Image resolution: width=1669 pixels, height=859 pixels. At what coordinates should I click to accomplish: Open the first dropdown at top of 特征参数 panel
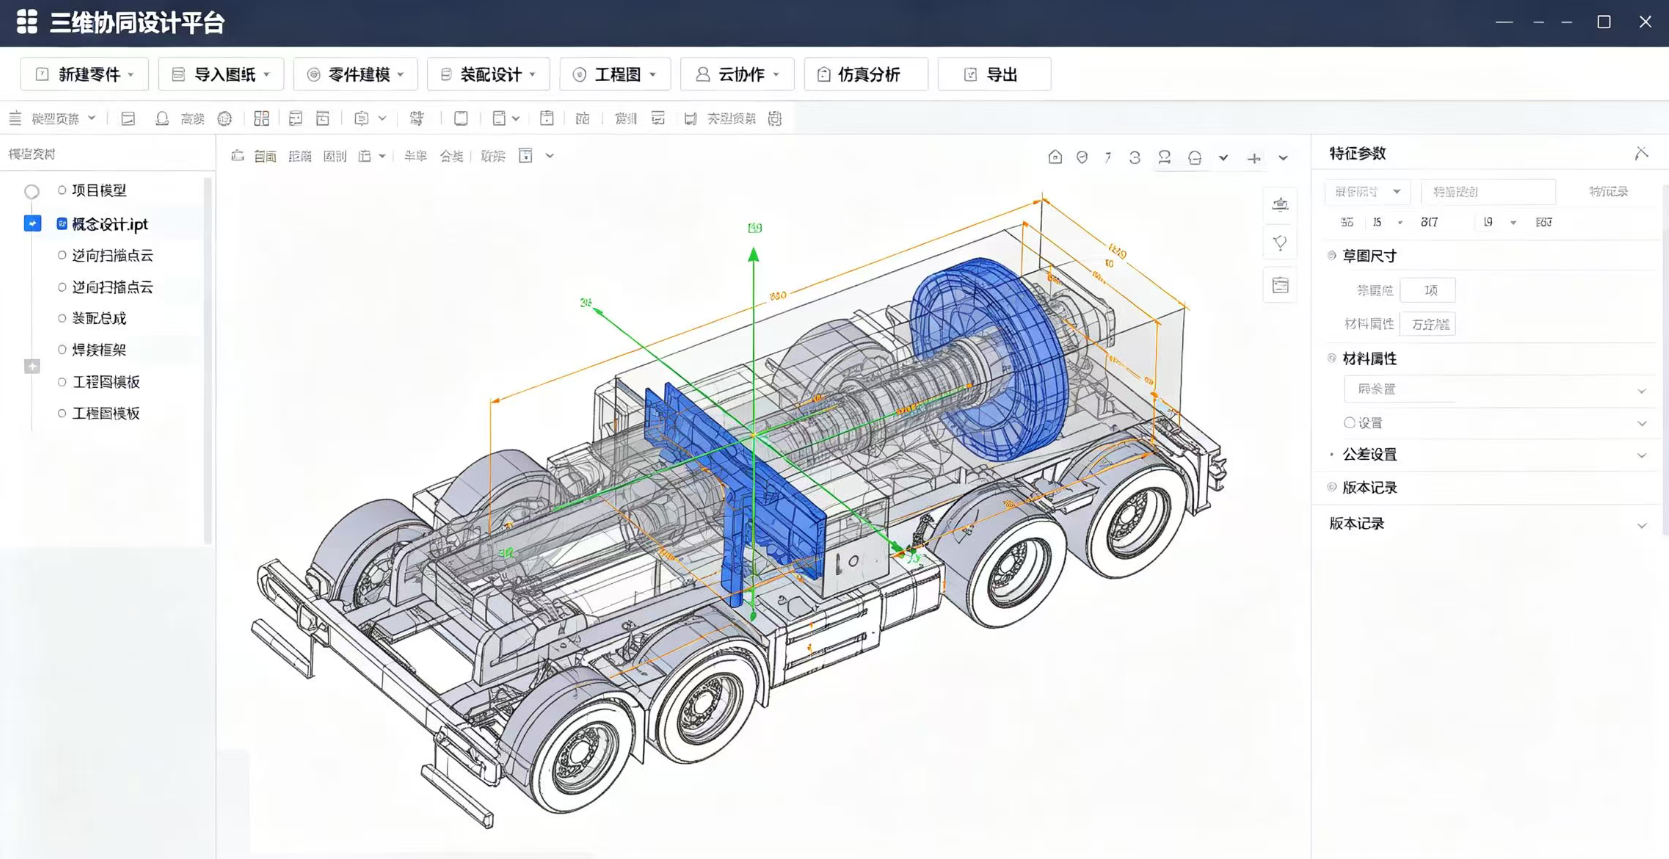click(1367, 191)
